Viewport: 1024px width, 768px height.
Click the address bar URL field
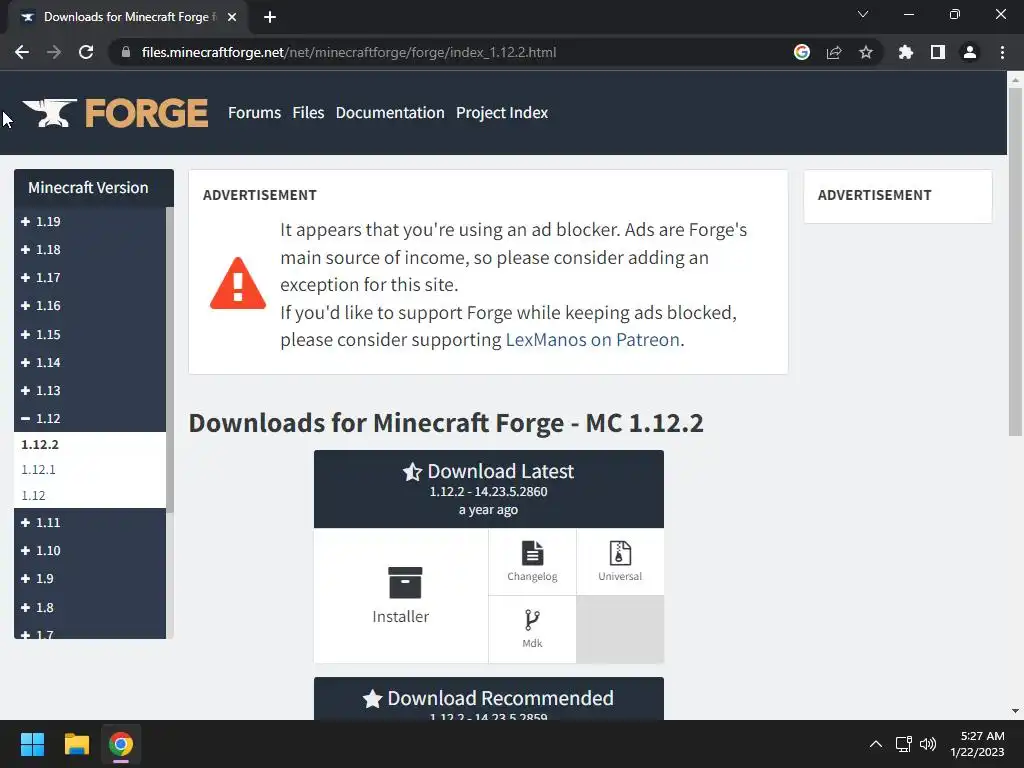pos(451,52)
